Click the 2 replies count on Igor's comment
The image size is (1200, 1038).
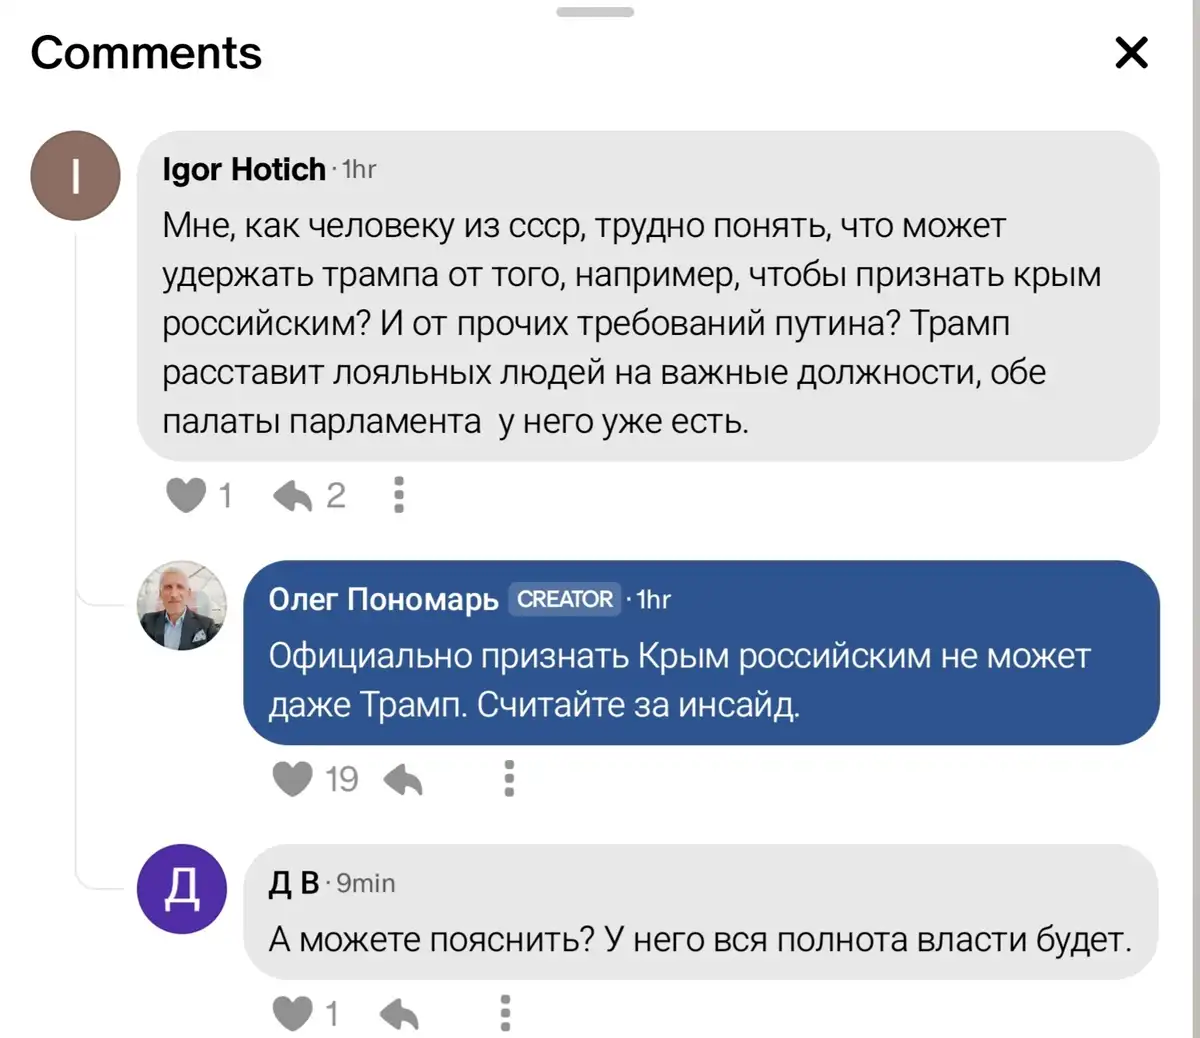pyautogui.click(x=336, y=495)
